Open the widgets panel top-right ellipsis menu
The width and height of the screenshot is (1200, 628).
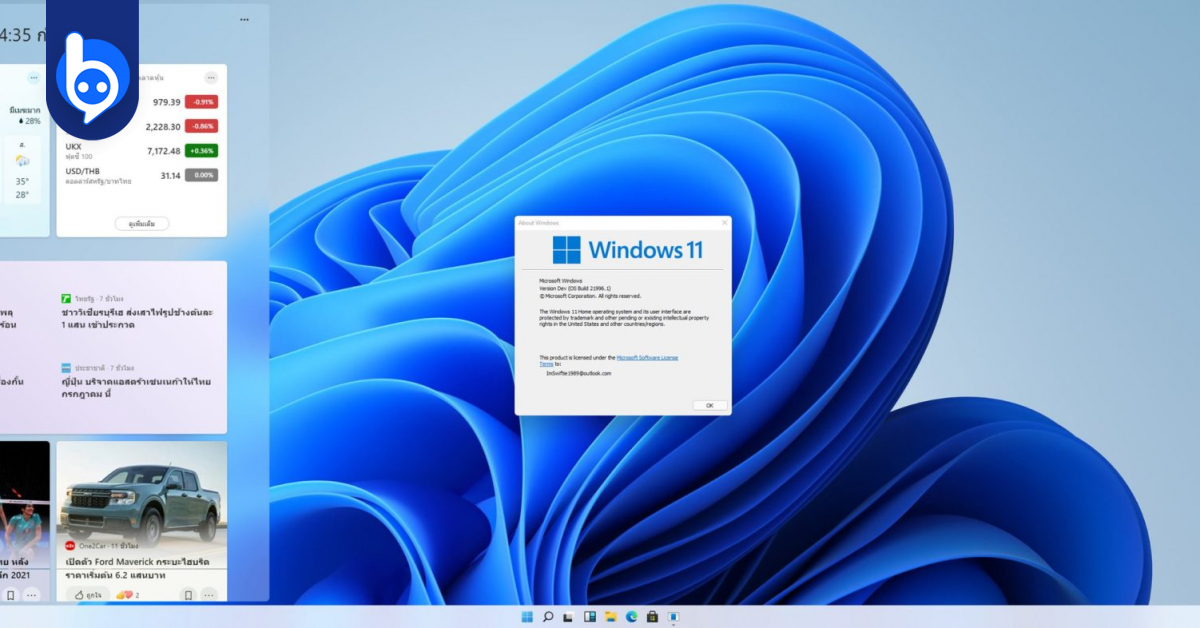pos(243,18)
